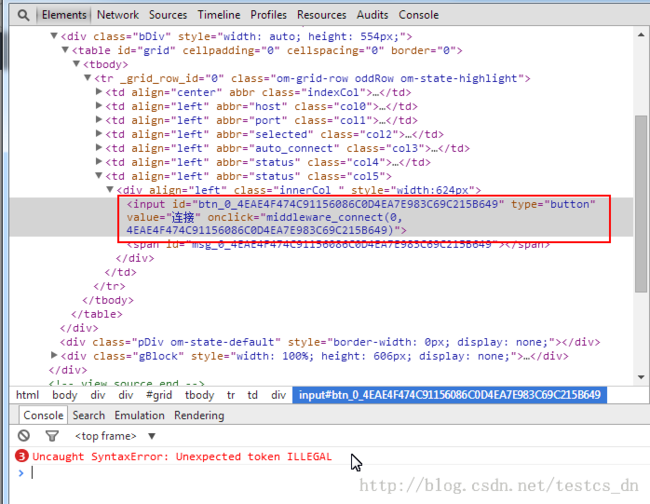Expand the td class indexCol node
This screenshot has width=650, height=504.
tap(99, 92)
